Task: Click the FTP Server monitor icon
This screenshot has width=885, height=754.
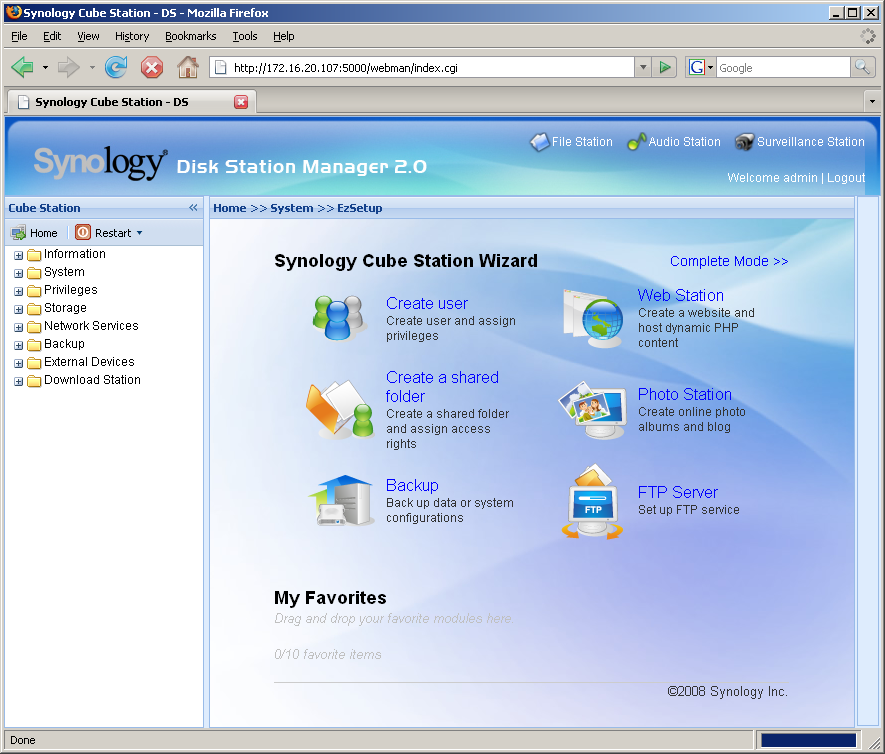Action: pos(592,502)
